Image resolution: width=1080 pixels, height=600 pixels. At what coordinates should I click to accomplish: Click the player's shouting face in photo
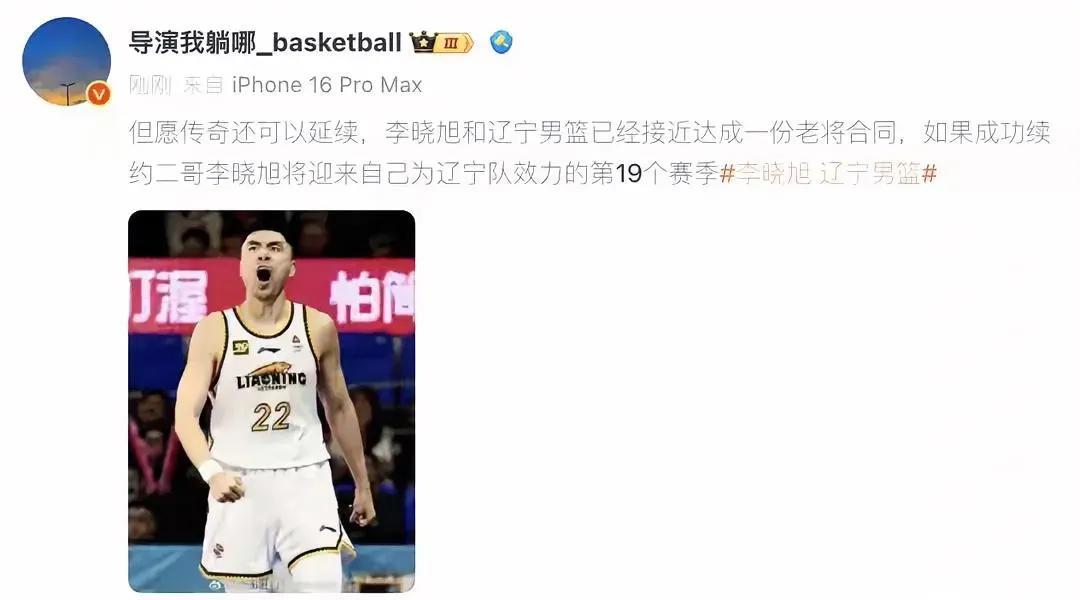click(267, 265)
